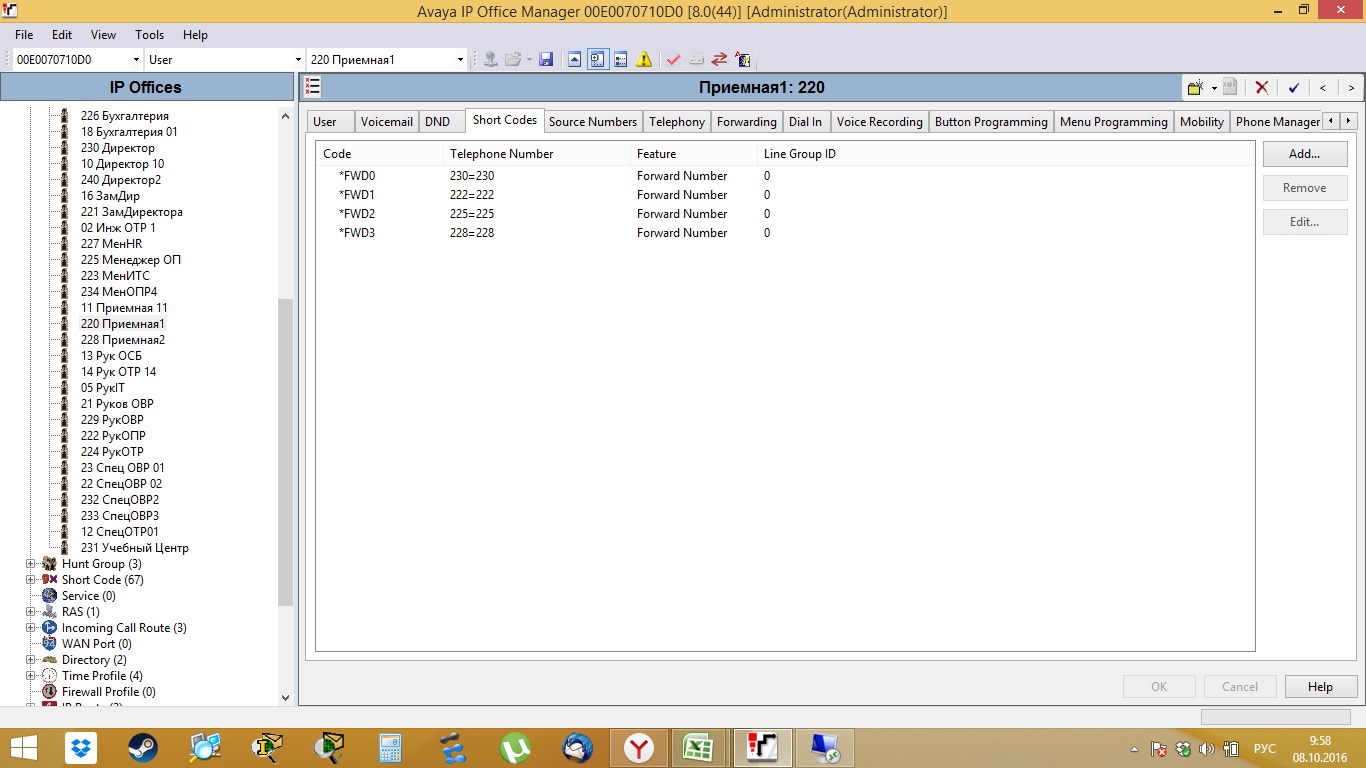The image size is (1366, 768).
Task: Select Firewall Profile (0) in the tree
Action: click(x=108, y=692)
